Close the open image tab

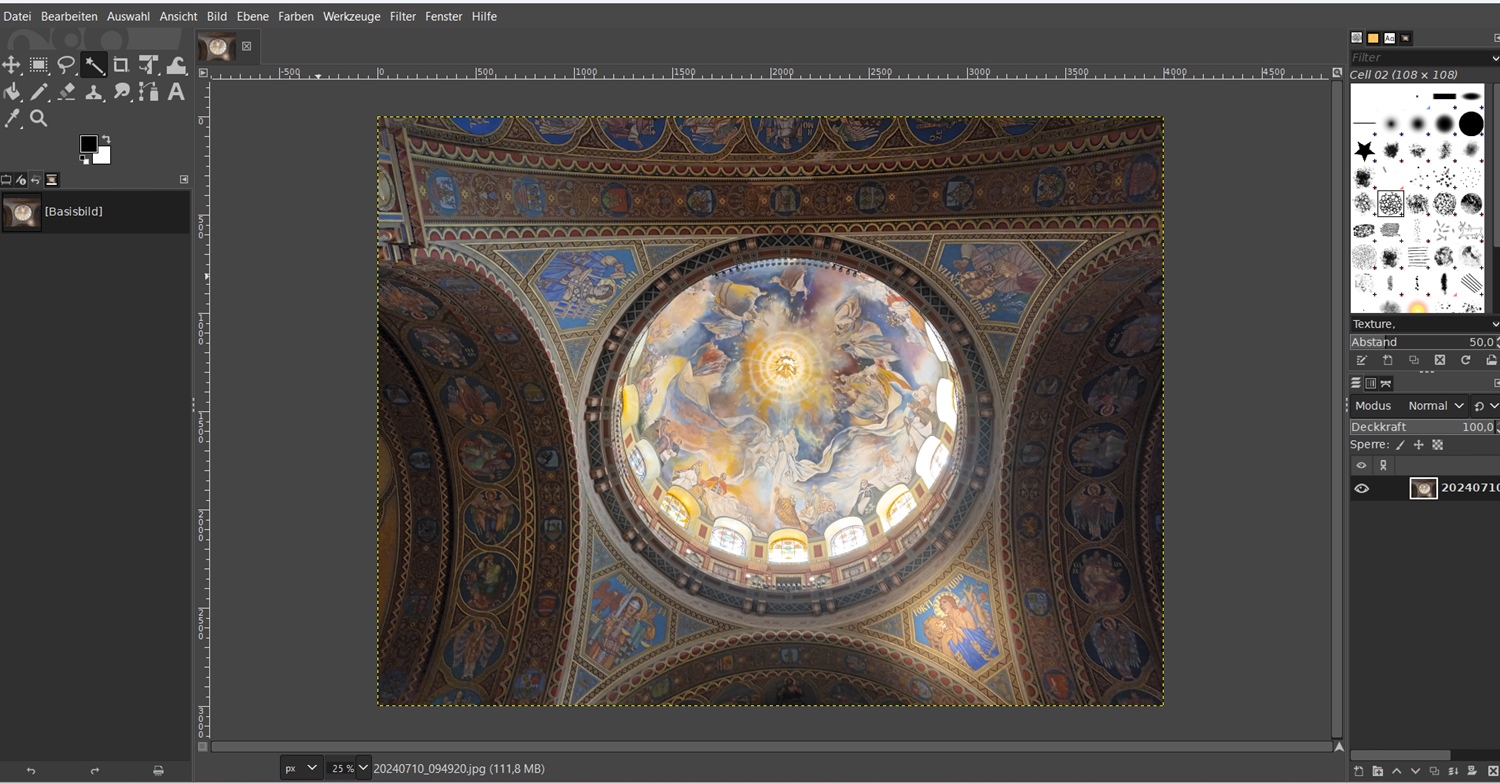[246, 46]
